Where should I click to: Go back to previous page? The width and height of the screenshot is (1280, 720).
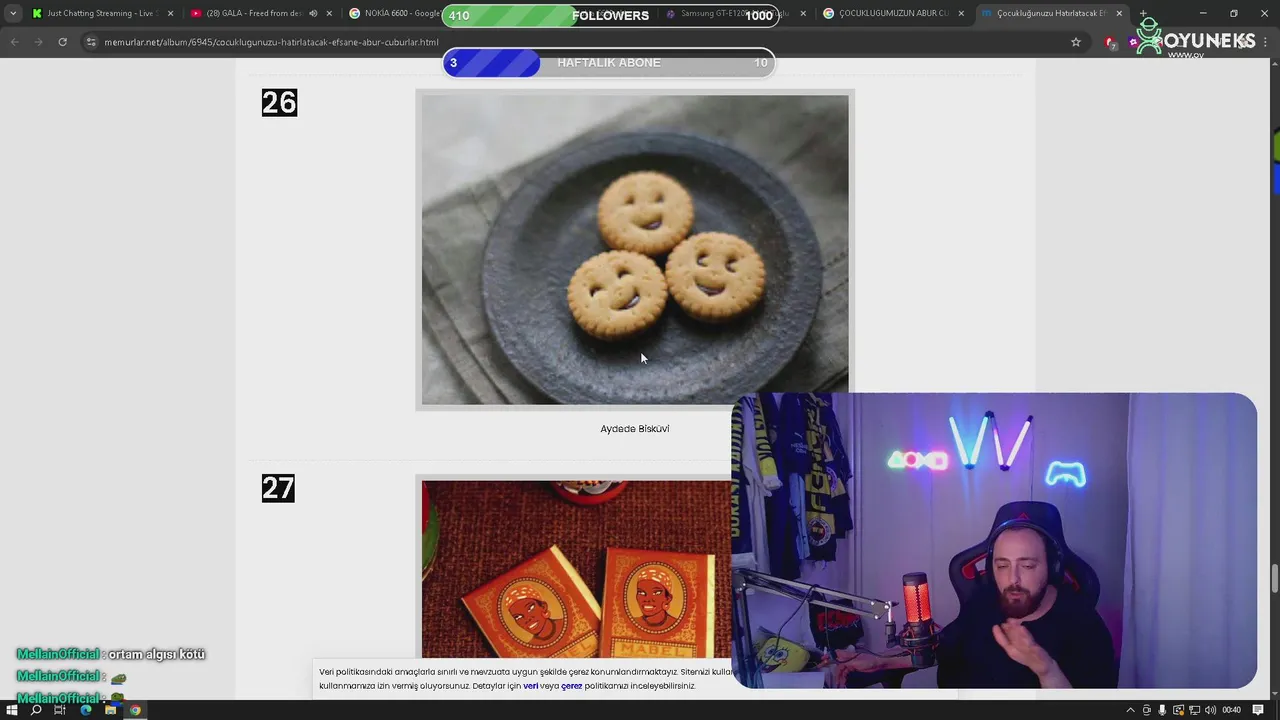click(14, 42)
